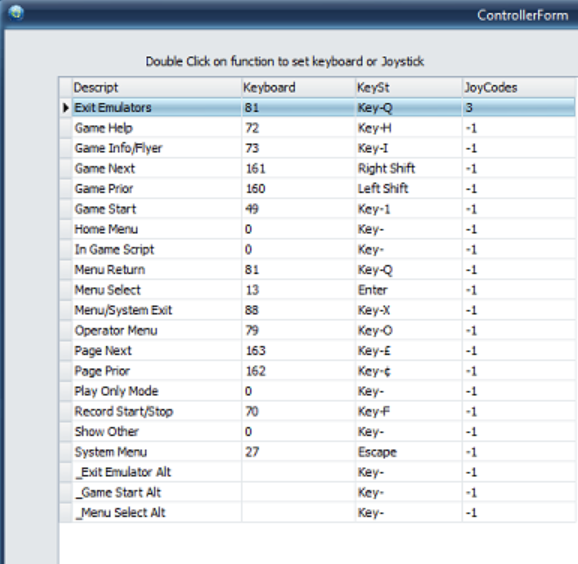Viewport: 578px width, 564px height.
Task: Click the Menu/System Exit row
Action: click(317, 310)
